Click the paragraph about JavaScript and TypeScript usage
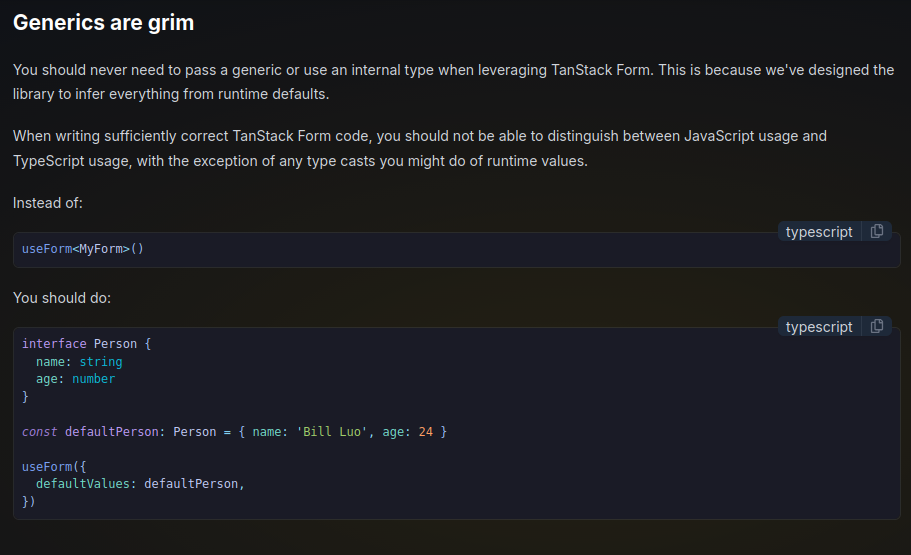This screenshot has height=555, width=911. pyautogui.click(x=420, y=148)
